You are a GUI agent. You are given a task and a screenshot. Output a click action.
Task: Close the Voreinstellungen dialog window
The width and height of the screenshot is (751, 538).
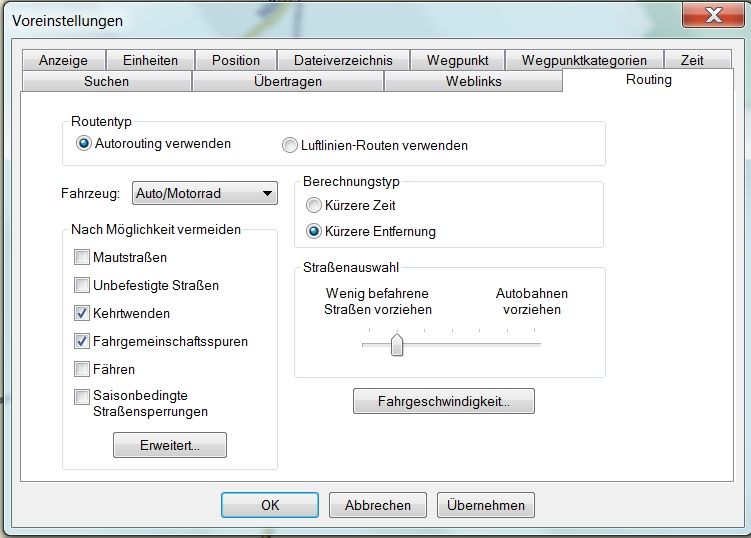point(713,15)
